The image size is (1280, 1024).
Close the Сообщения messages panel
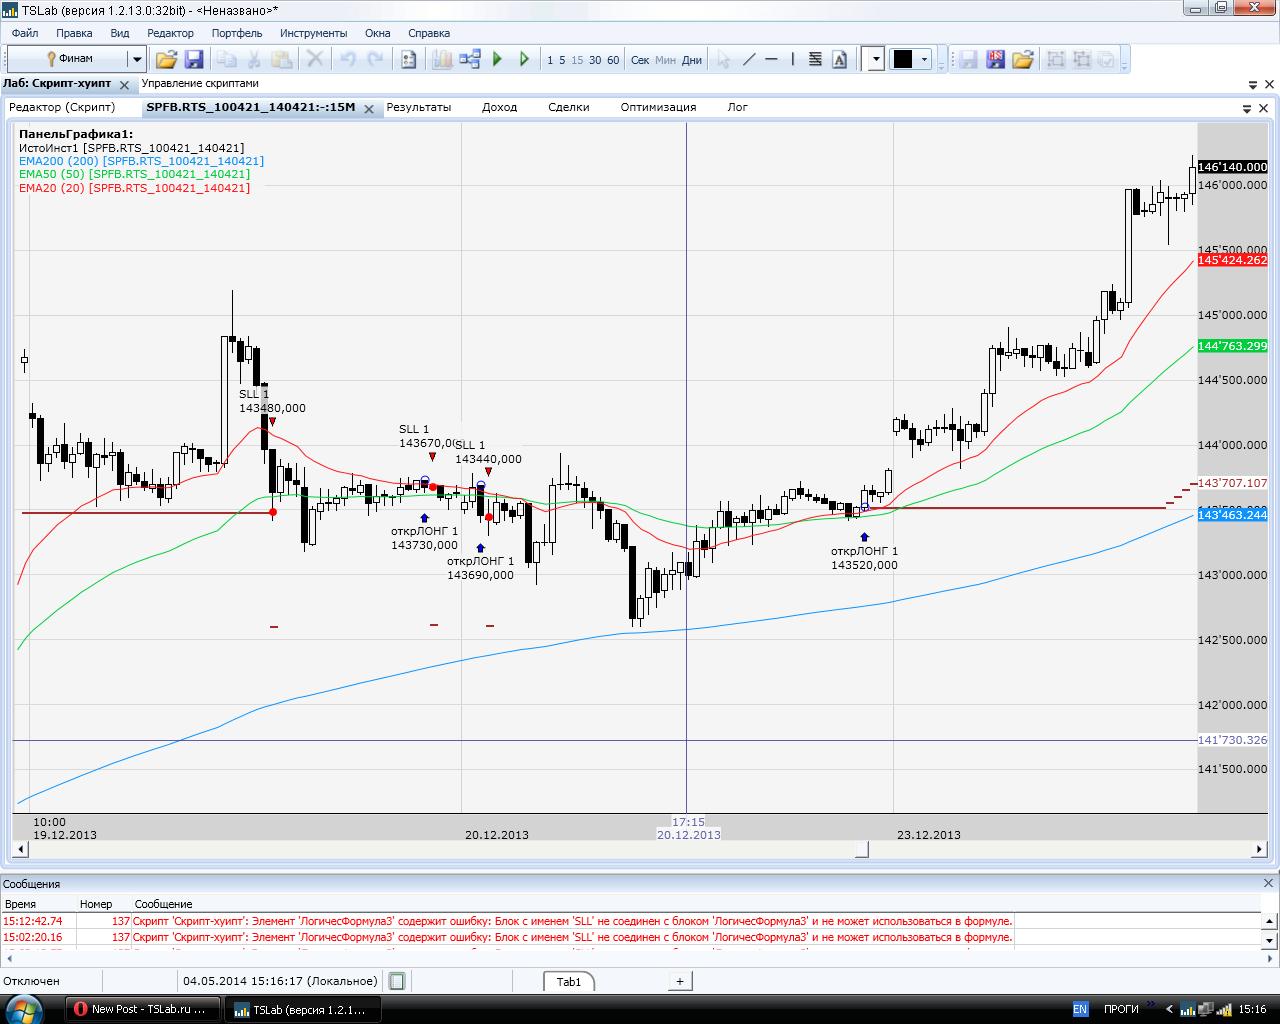[1268, 883]
